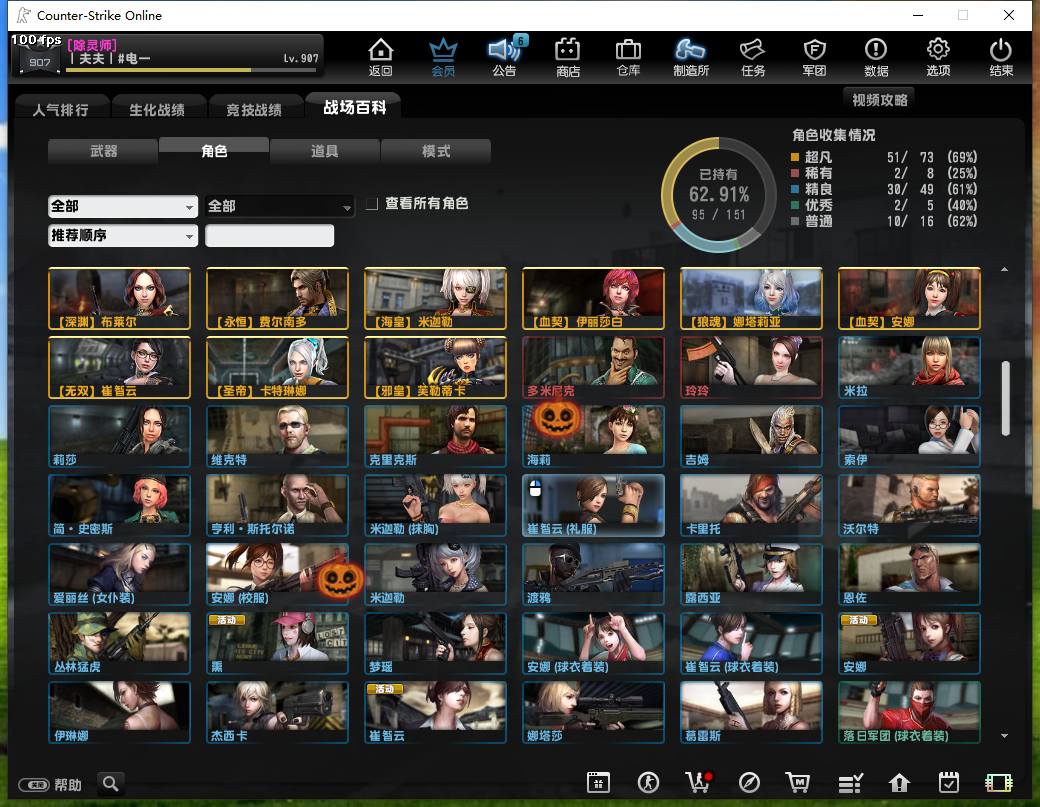This screenshot has height=807, width=1040.
Task: Open the 会员 crown membership icon
Action: tap(443, 57)
